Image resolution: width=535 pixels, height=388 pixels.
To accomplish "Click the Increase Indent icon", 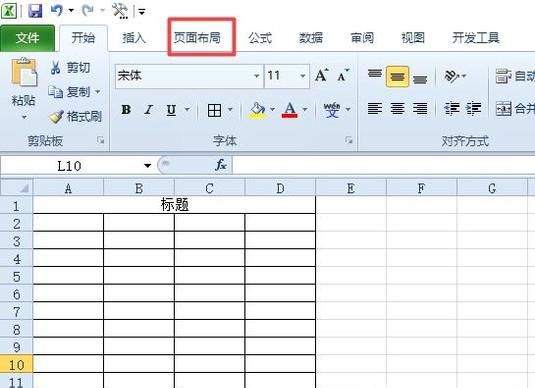I will point(474,109).
